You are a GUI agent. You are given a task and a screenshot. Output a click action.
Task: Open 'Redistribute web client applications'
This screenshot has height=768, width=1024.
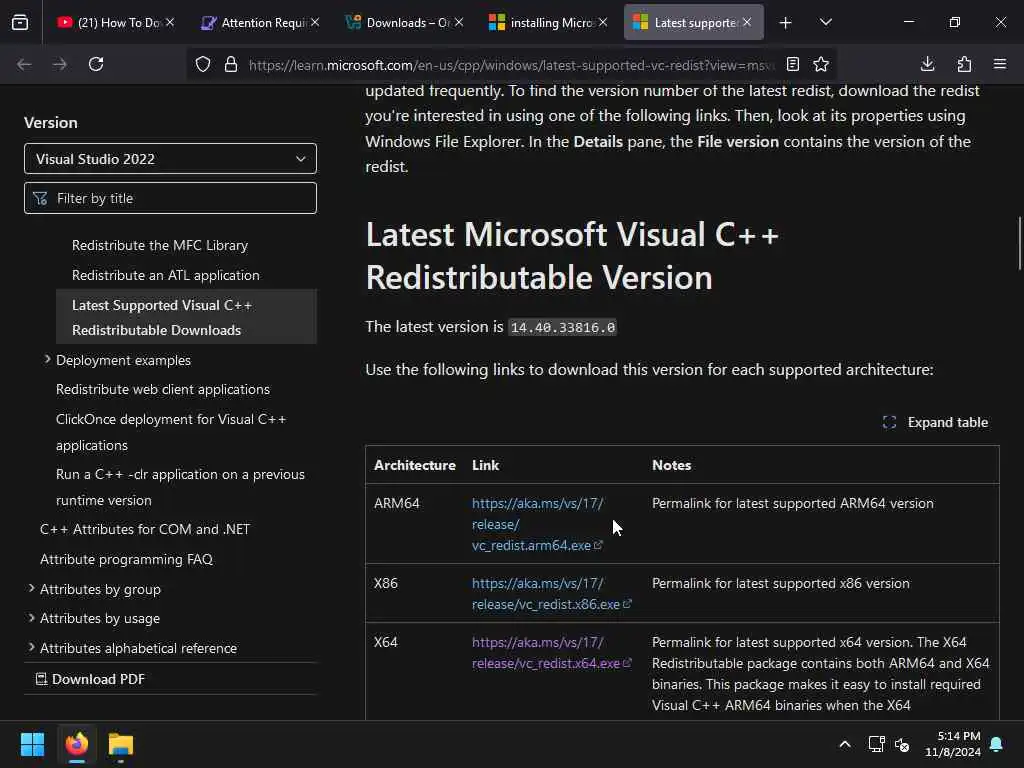(x=163, y=389)
